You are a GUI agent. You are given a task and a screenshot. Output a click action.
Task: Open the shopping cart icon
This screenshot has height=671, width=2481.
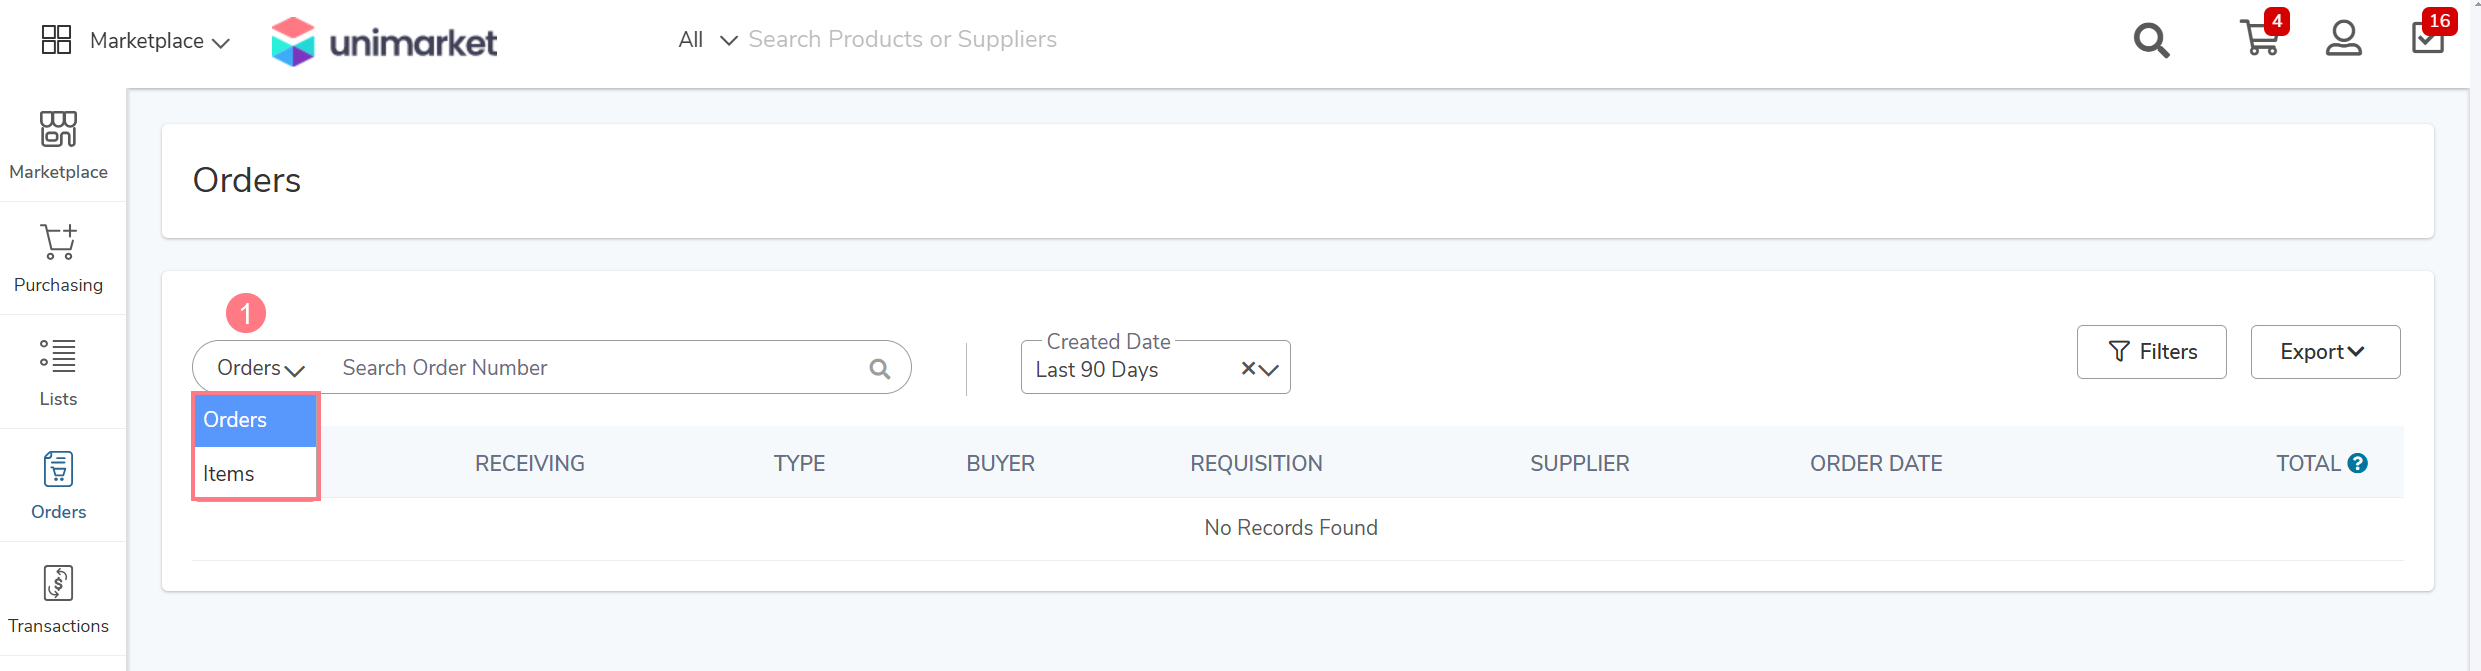pos(2260,39)
